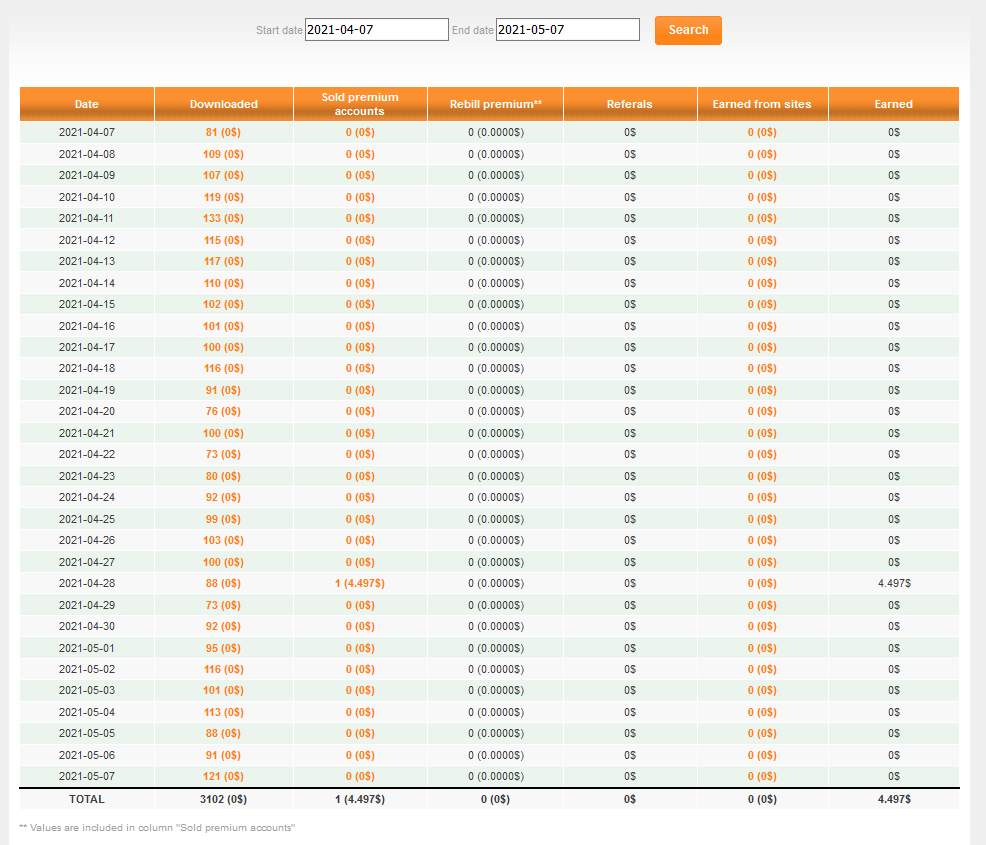This screenshot has width=986, height=845.
Task: Open the 121 (0$) downloads link for 2021-05-07
Action: coord(223,776)
